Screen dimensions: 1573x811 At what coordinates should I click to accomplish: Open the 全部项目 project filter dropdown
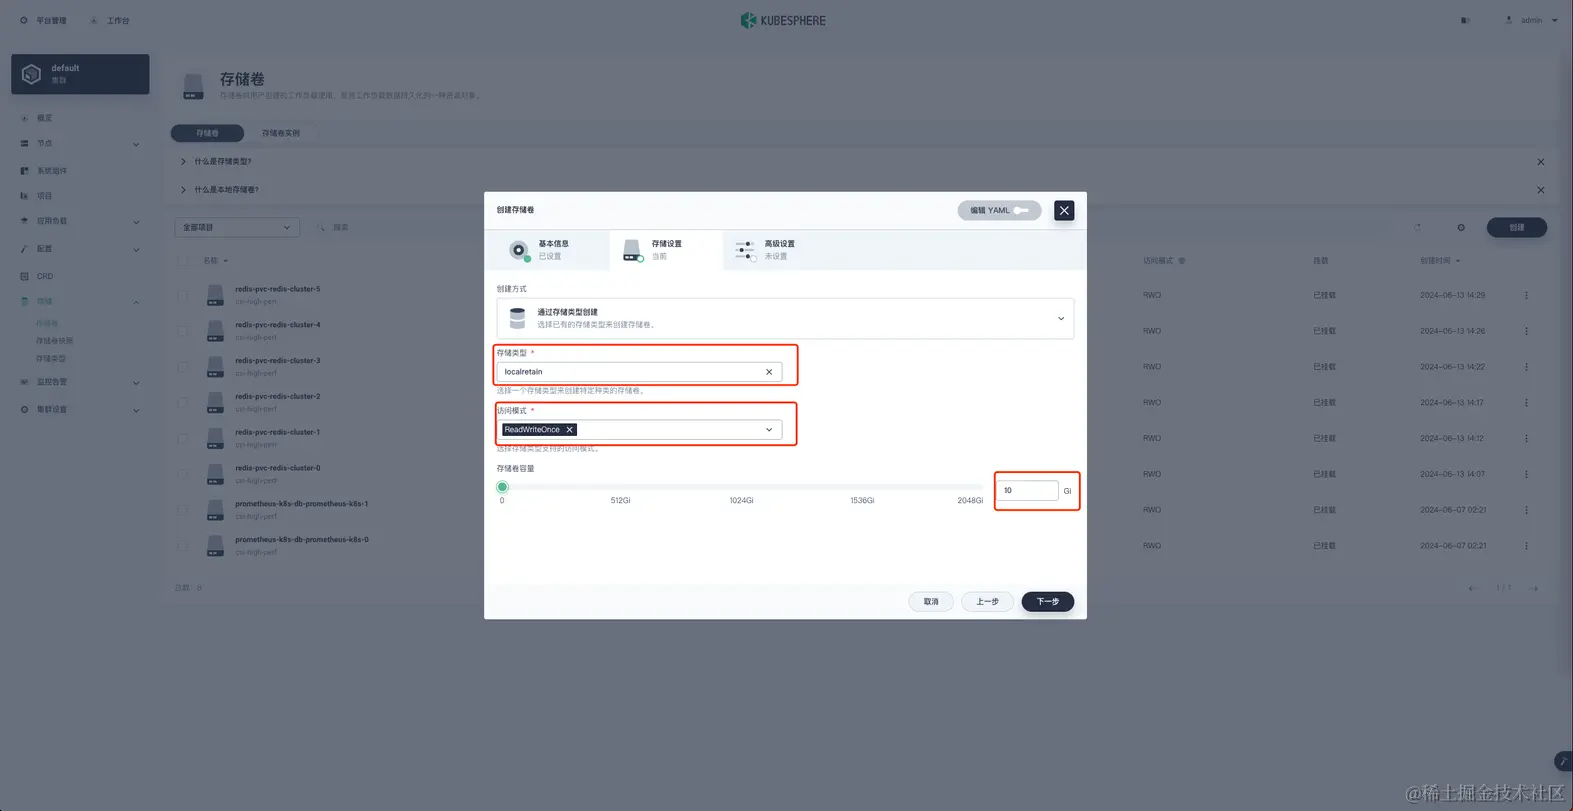[237, 228]
